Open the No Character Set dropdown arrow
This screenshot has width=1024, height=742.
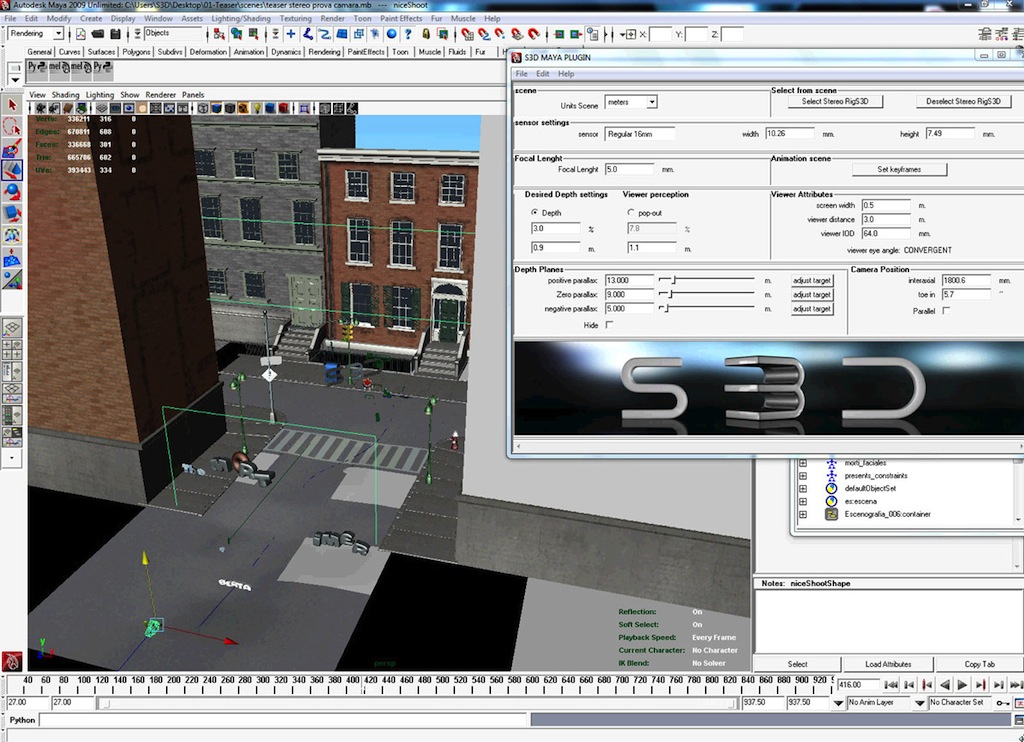click(x=920, y=703)
